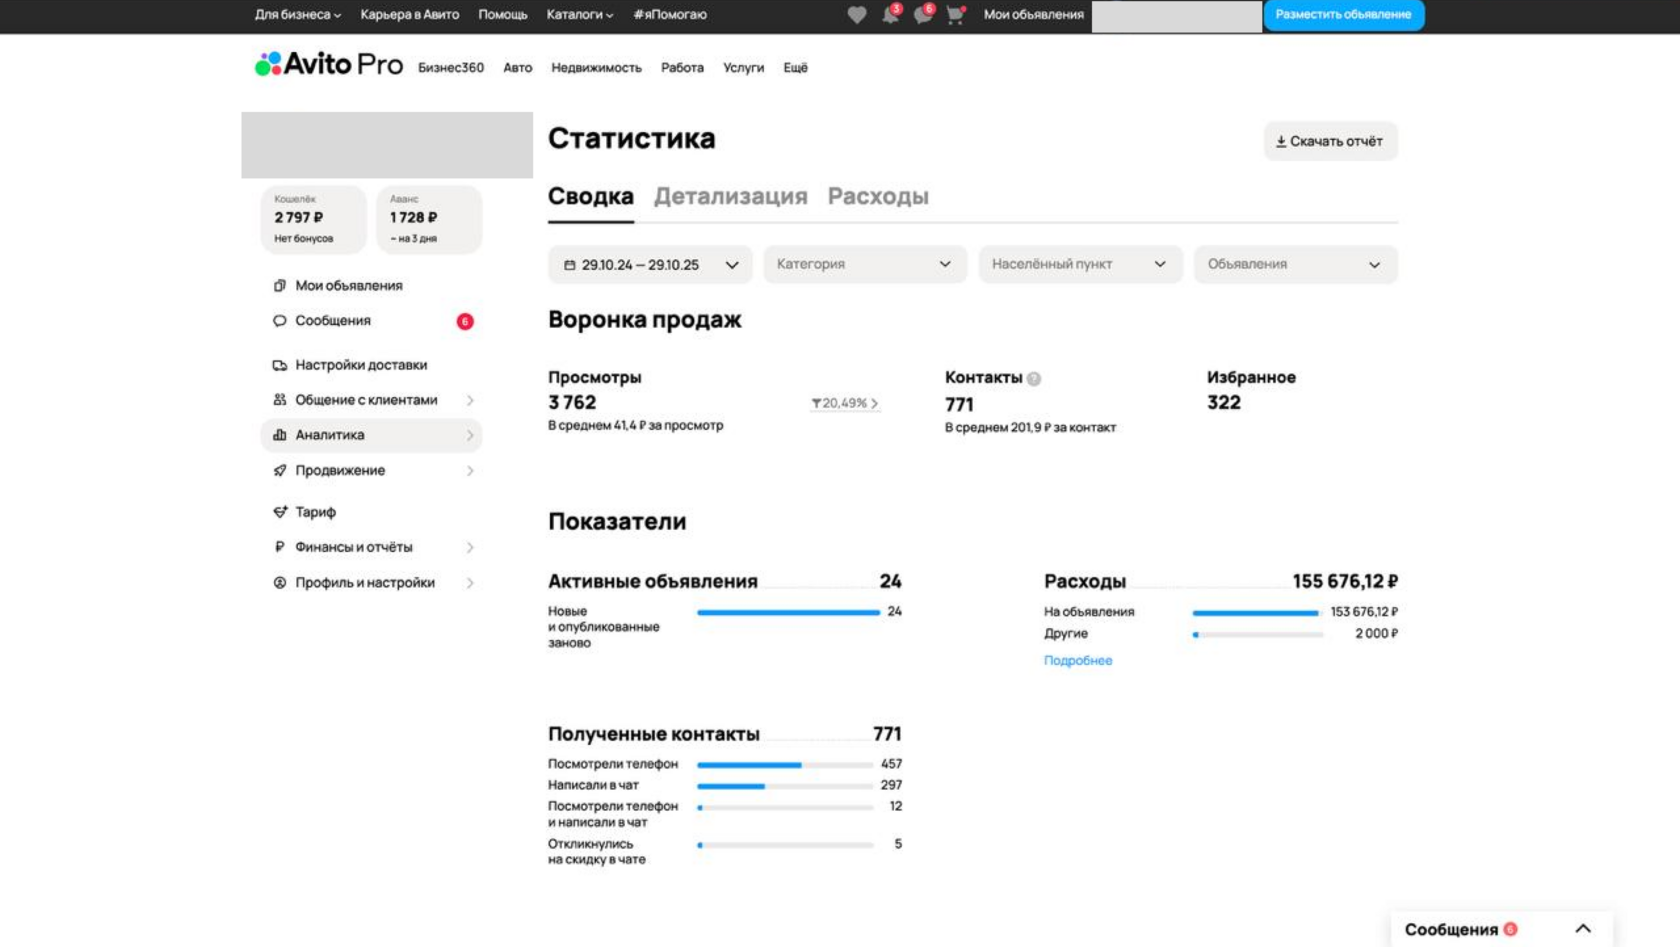Click Разместить объявление button
The height and width of the screenshot is (947, 1680).
pyautogui.click(x=1343, y=15)
